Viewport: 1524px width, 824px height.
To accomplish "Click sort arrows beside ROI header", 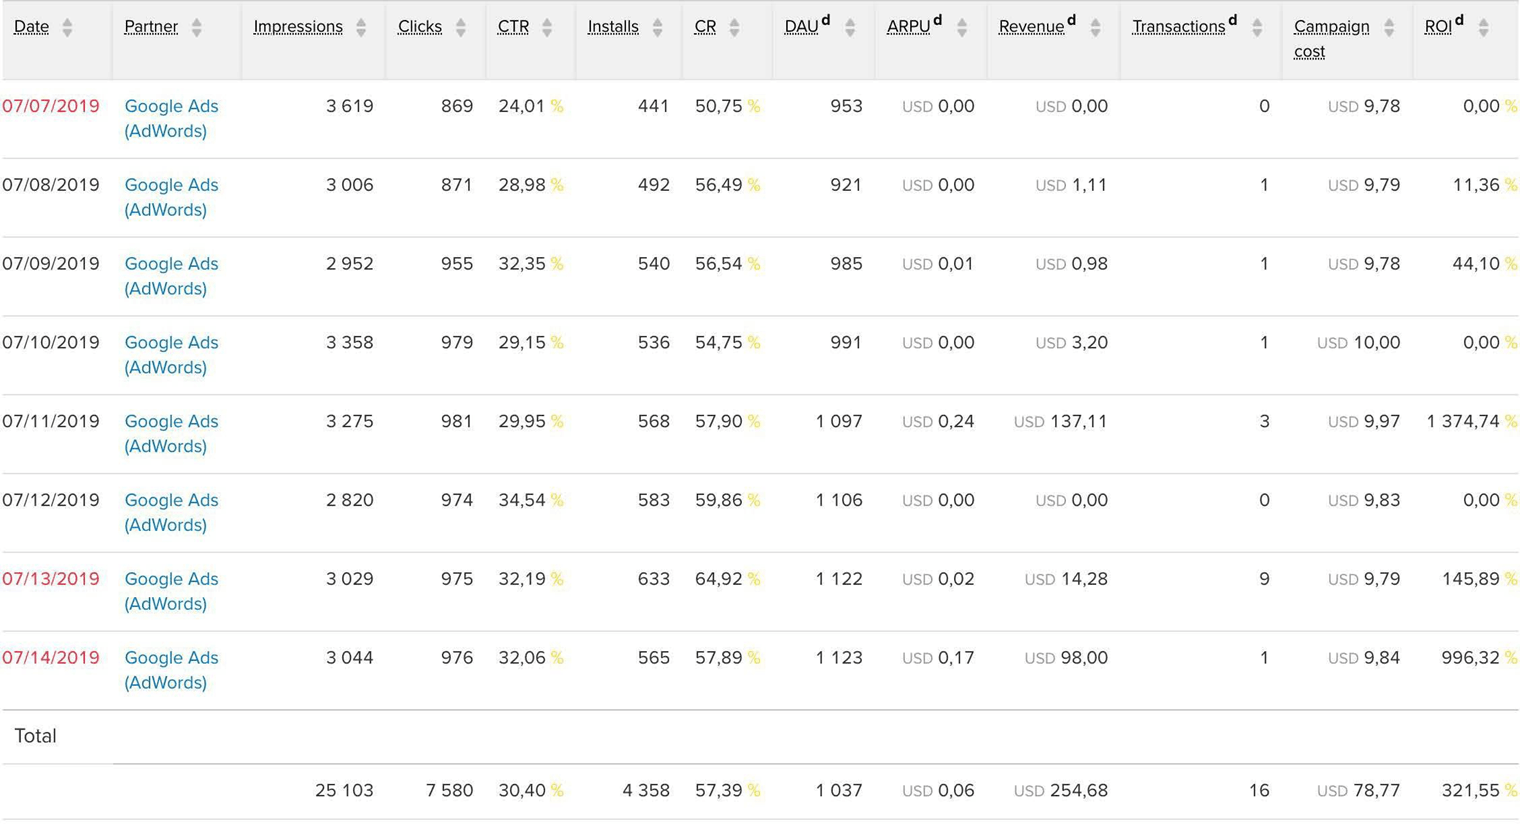I will point(1484,28).
